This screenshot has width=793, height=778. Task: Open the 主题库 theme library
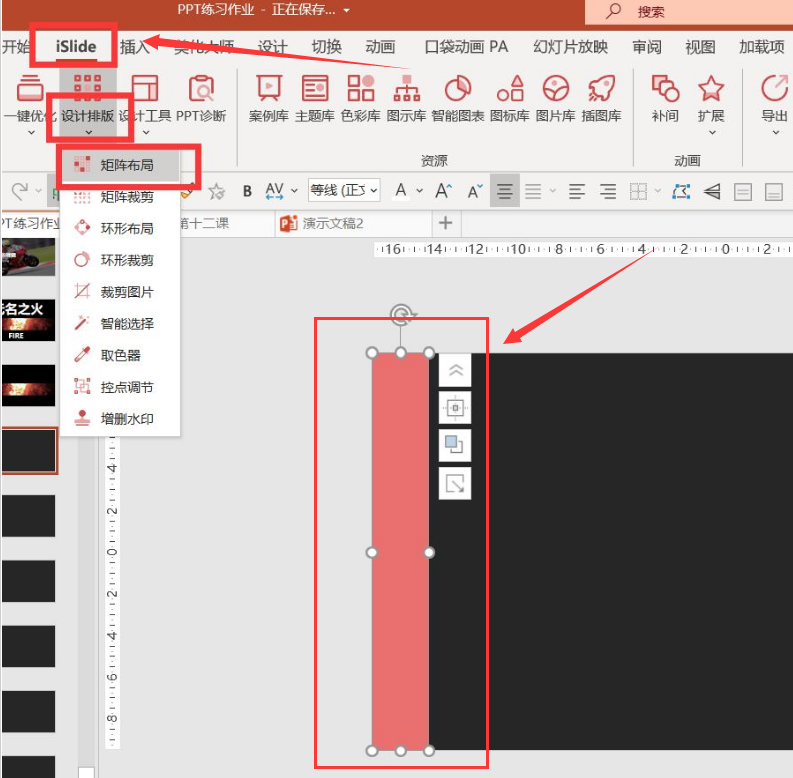click(x=315, y=99)
